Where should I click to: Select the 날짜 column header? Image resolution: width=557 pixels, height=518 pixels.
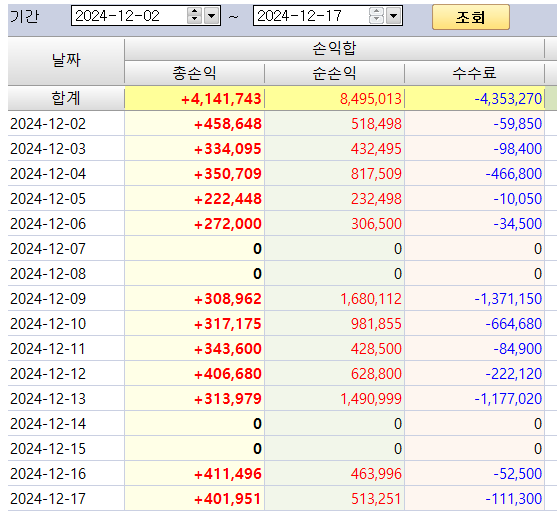[66, 60]
